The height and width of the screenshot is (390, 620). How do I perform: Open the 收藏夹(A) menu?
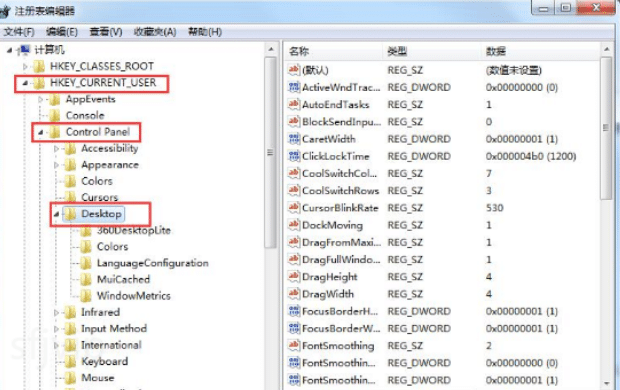pos(155,32)
